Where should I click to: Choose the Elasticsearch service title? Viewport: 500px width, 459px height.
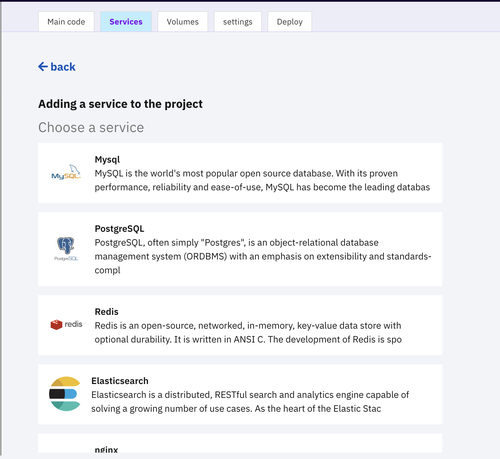point(120,381)
